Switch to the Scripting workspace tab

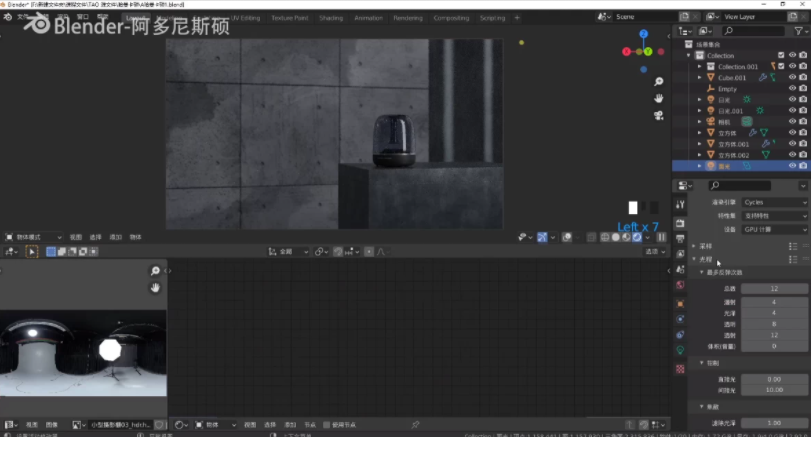click(x=492, y=18)
